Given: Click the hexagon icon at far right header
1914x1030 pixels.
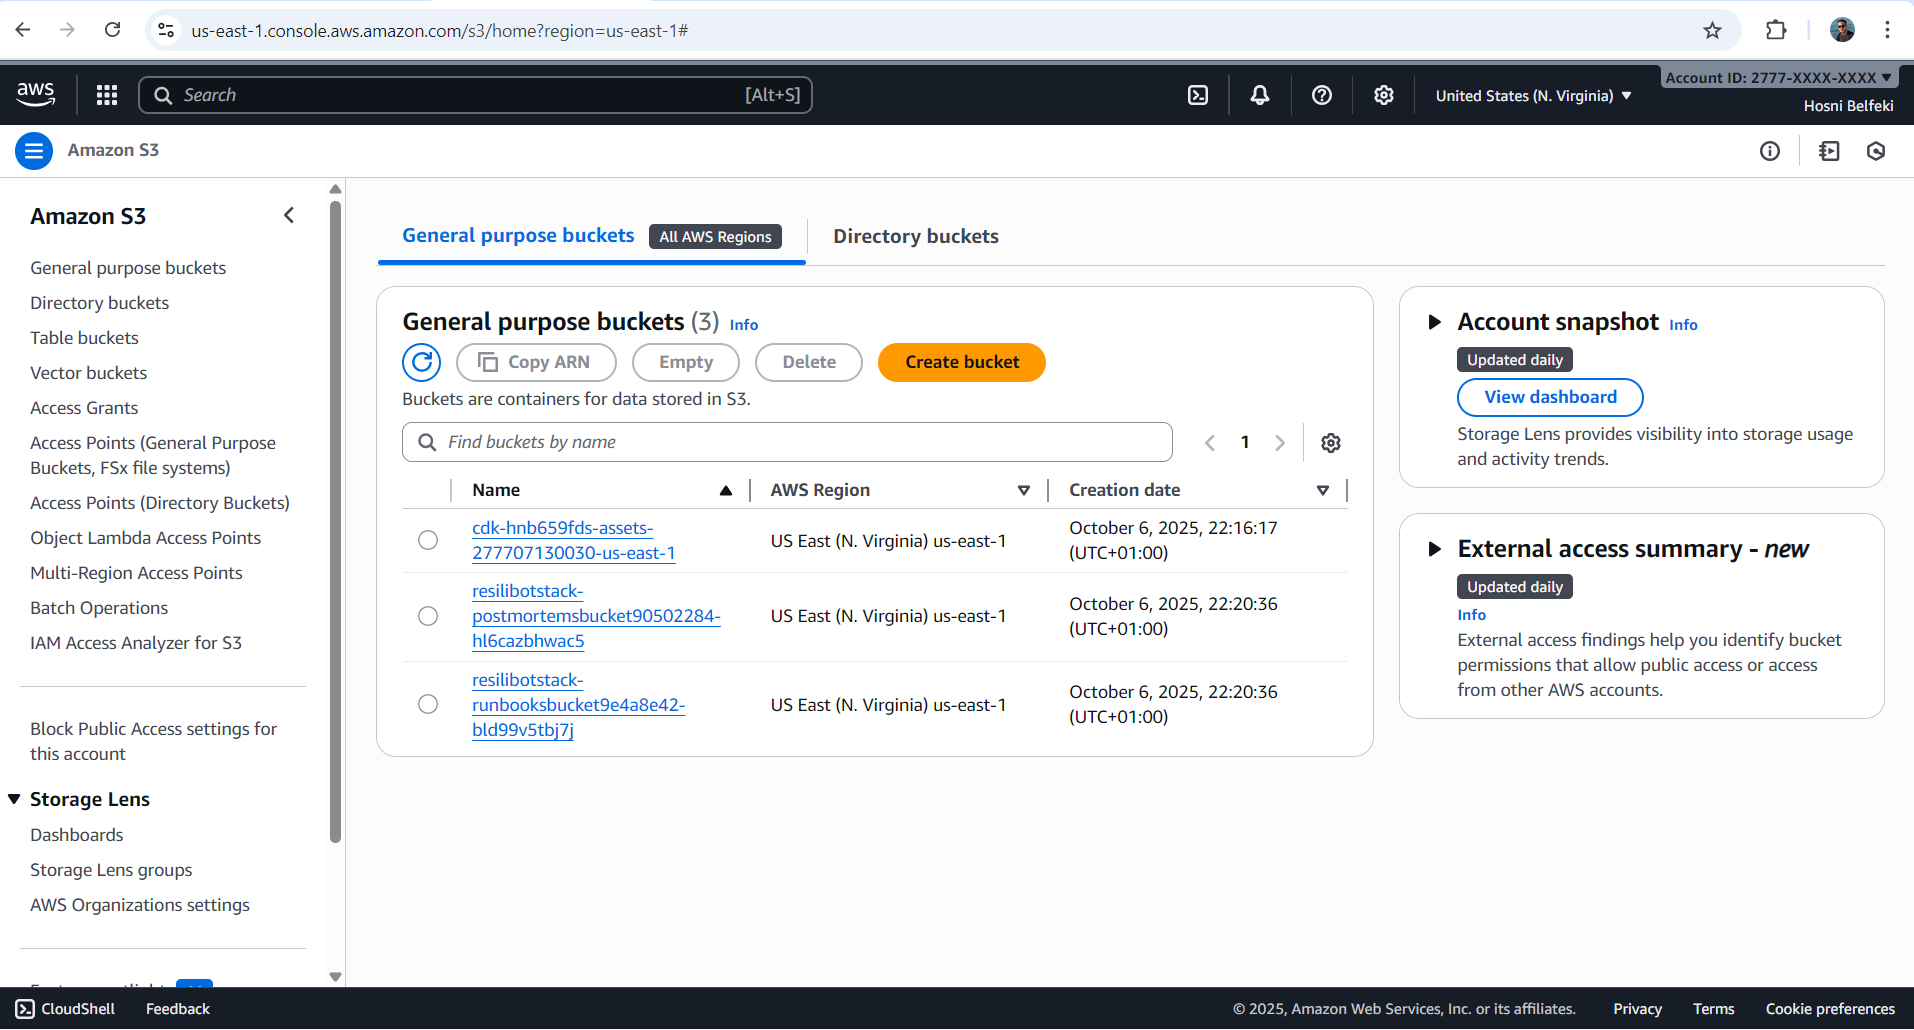Looking at the screenshot, I should click(1876, 151).
